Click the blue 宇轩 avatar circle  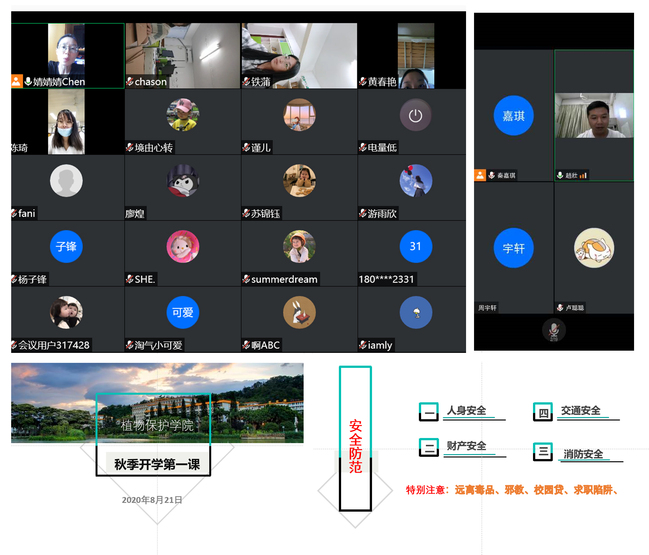[x=513, y=247]
